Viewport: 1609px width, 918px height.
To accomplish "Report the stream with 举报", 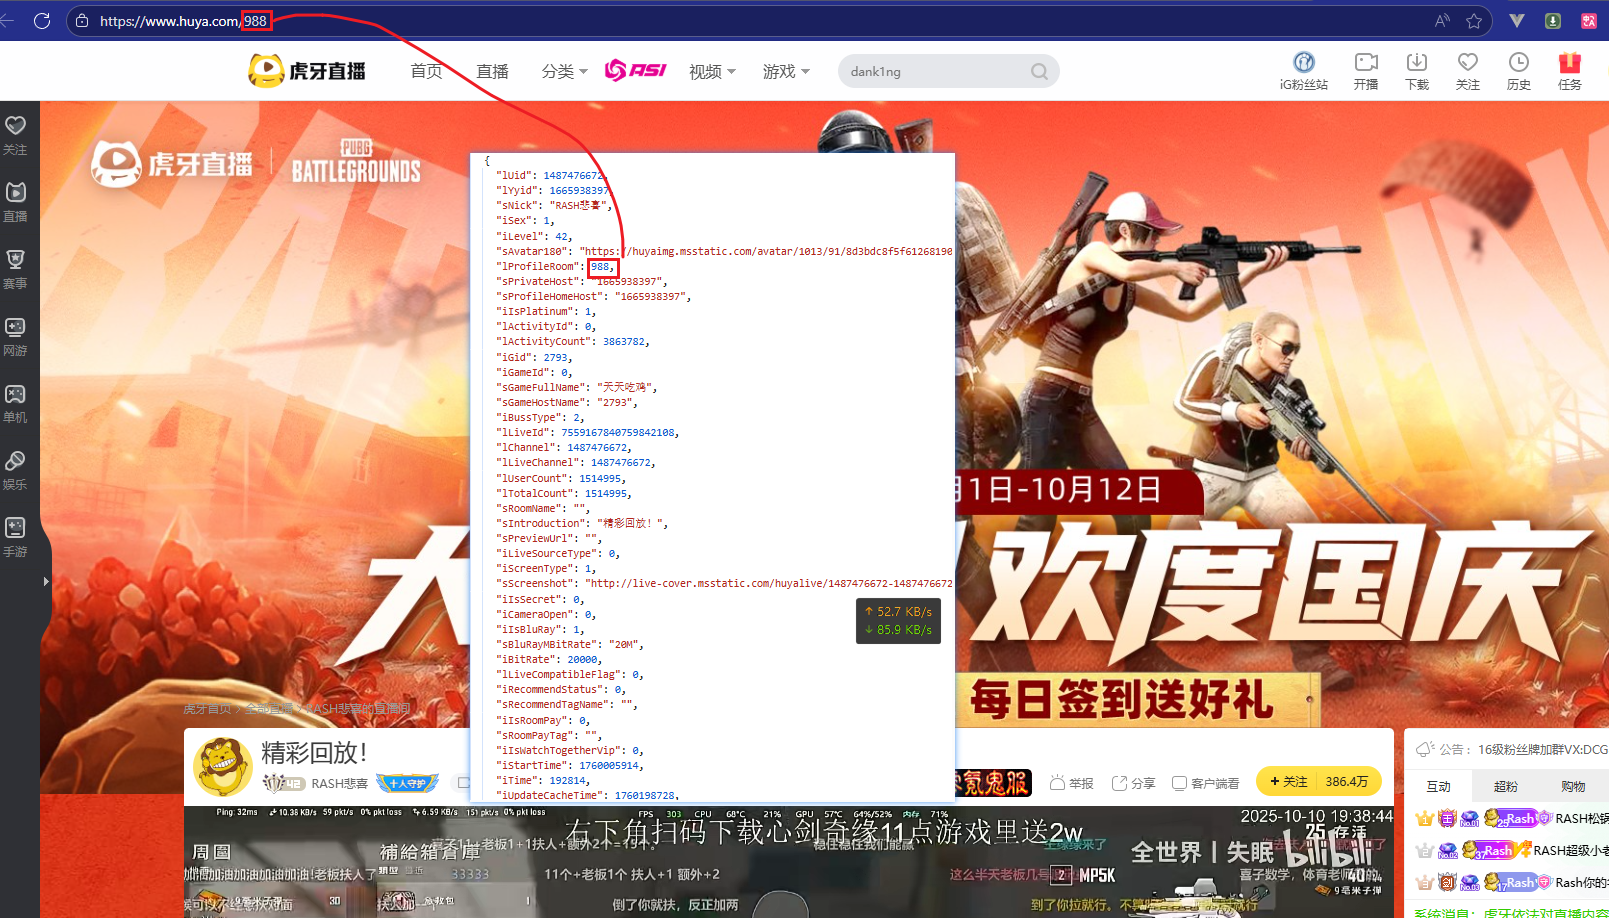I will [x=1072, y=783].
